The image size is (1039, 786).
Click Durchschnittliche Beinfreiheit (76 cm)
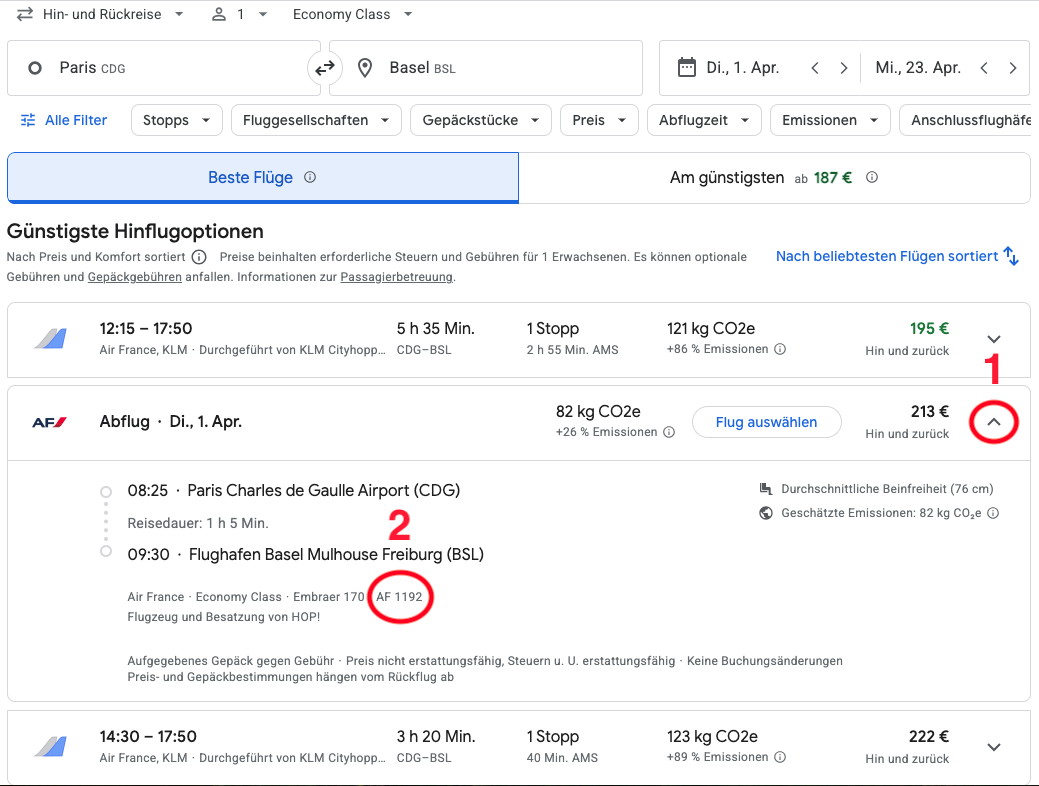887,489
